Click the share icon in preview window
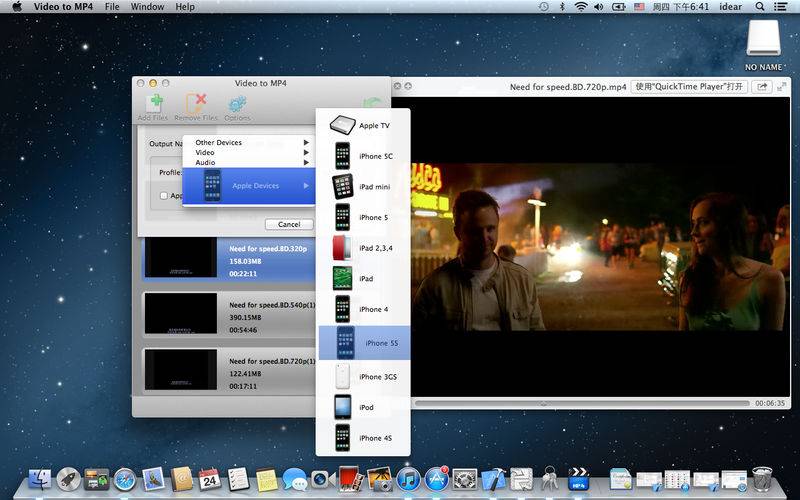Screen dimensions: 800x500 pyautogui.click(x=762, y=87)
